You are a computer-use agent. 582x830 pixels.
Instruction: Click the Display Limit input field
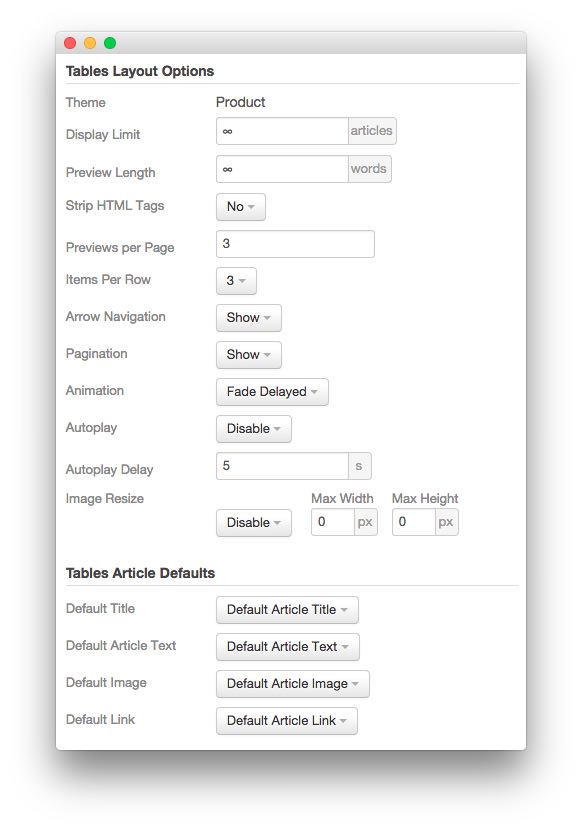click(x=282, y=131)
